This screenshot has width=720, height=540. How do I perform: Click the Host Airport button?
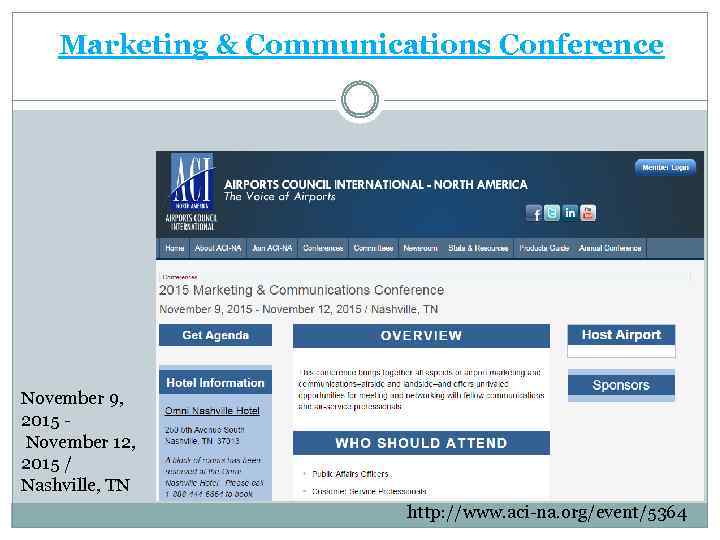(621, 335)
